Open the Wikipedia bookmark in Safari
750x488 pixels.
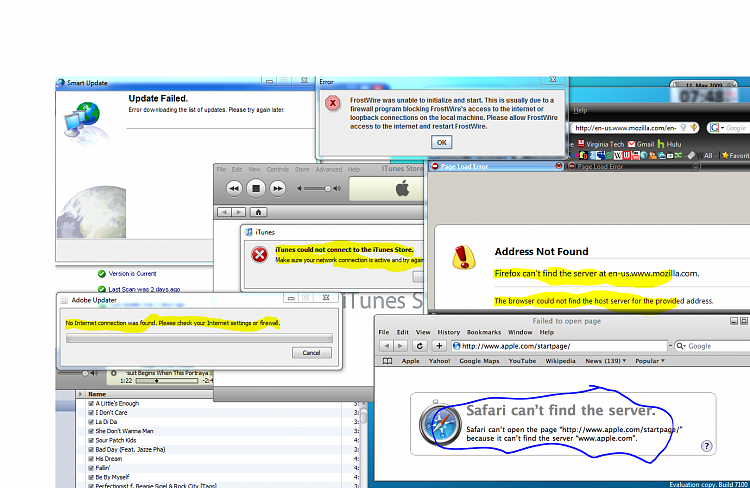[x=561, y=361]
